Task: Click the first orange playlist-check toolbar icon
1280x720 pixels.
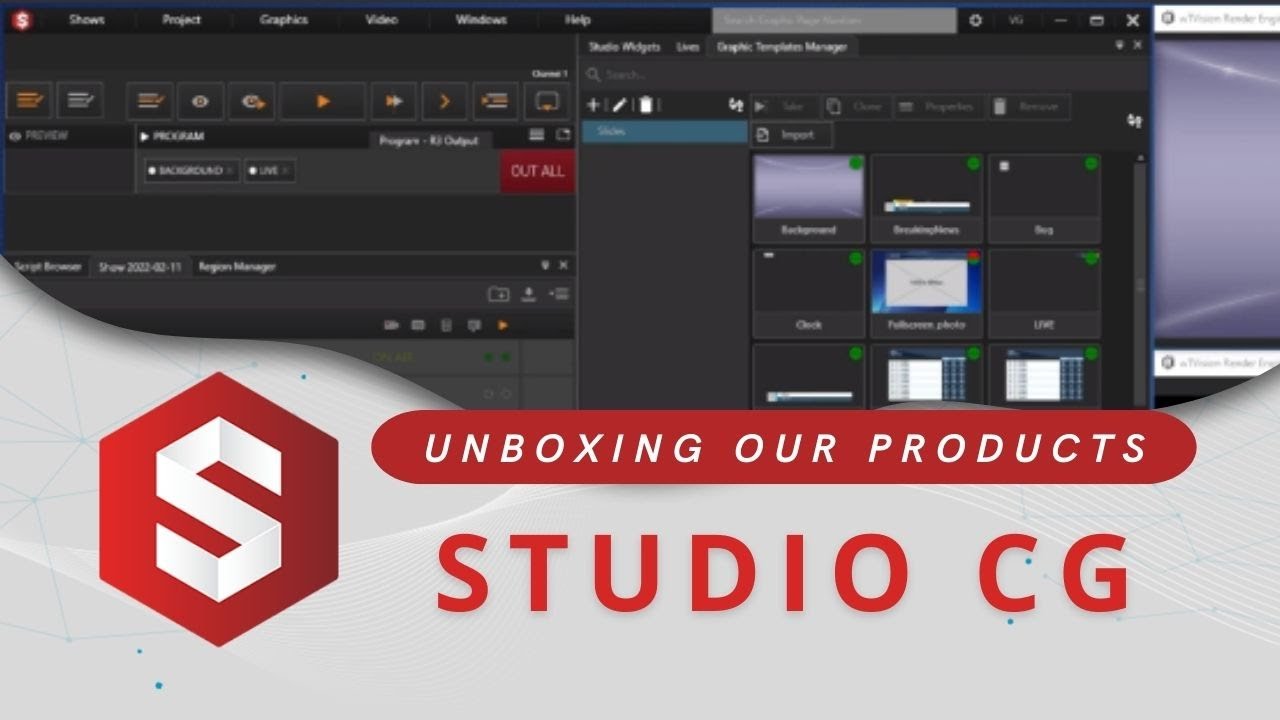Action: point(29,101)
